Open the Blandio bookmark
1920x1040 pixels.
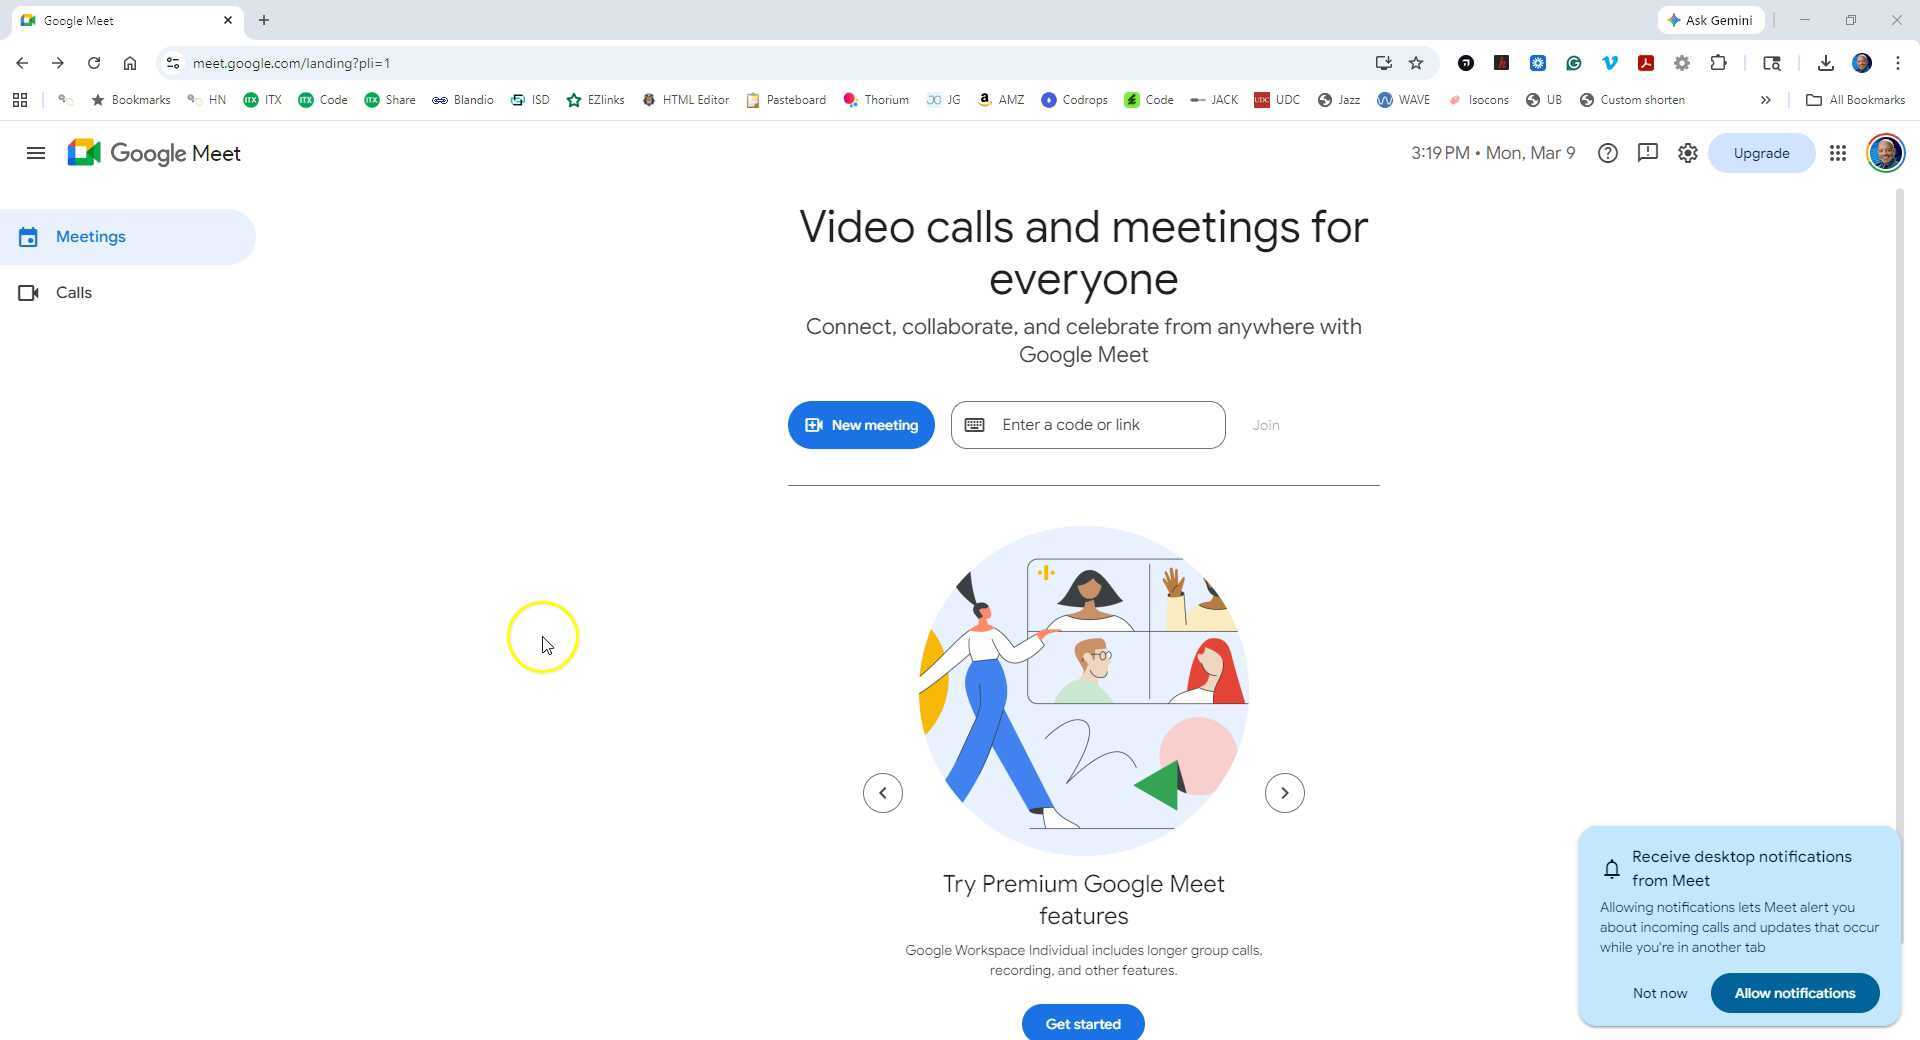pyautogui.click(x=463, y=100)
